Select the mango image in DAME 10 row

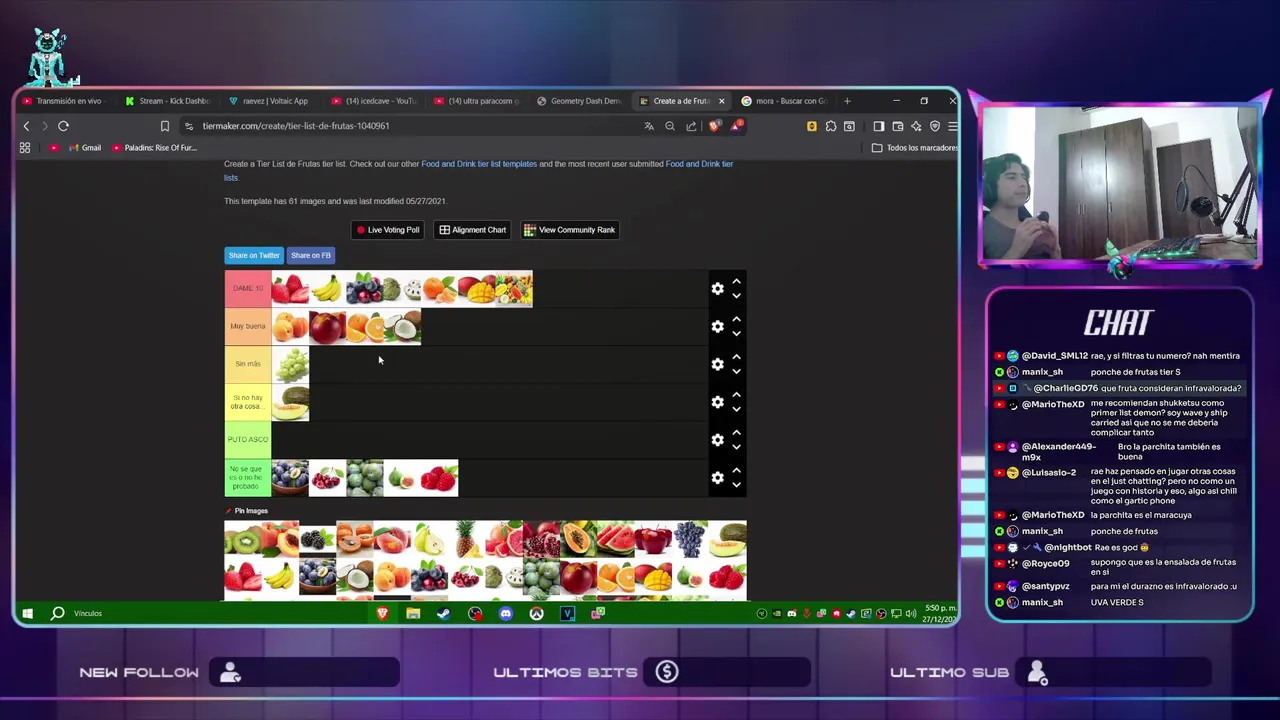477,289
